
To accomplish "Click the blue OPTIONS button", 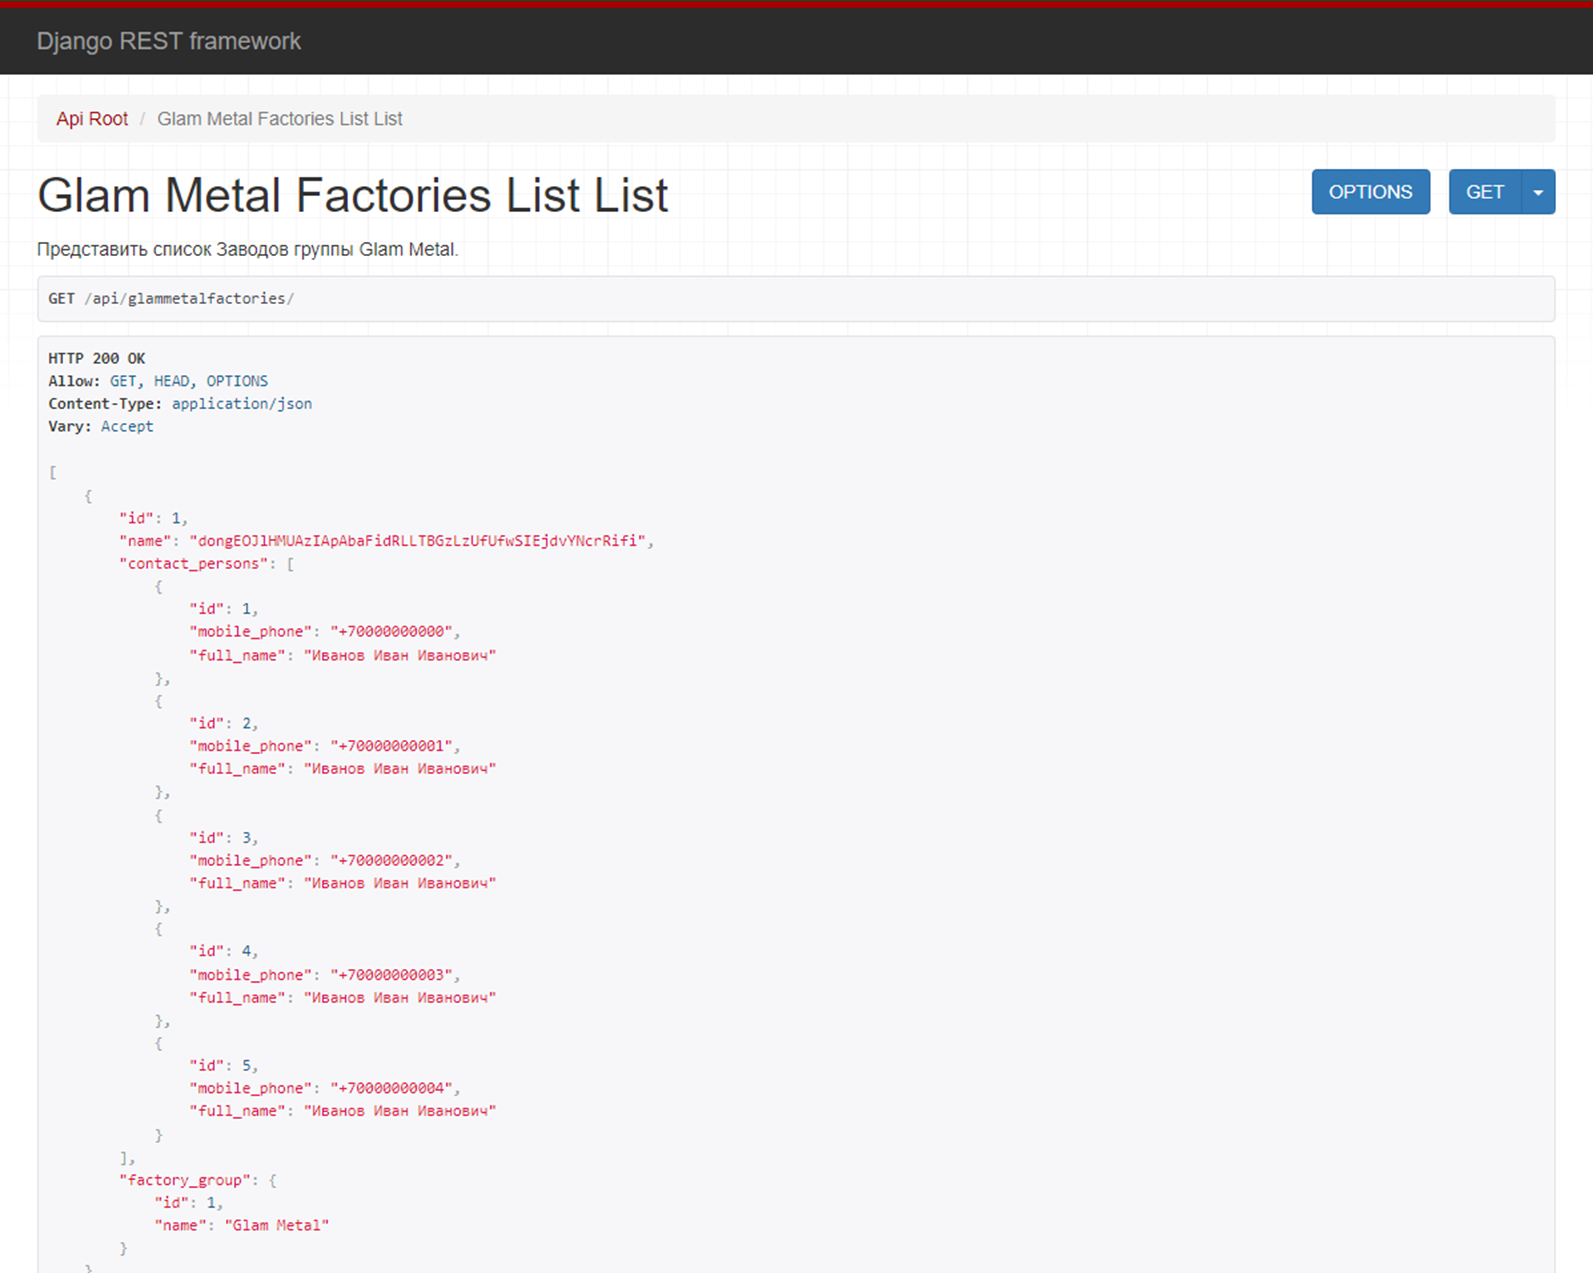I will point(1370,192).
